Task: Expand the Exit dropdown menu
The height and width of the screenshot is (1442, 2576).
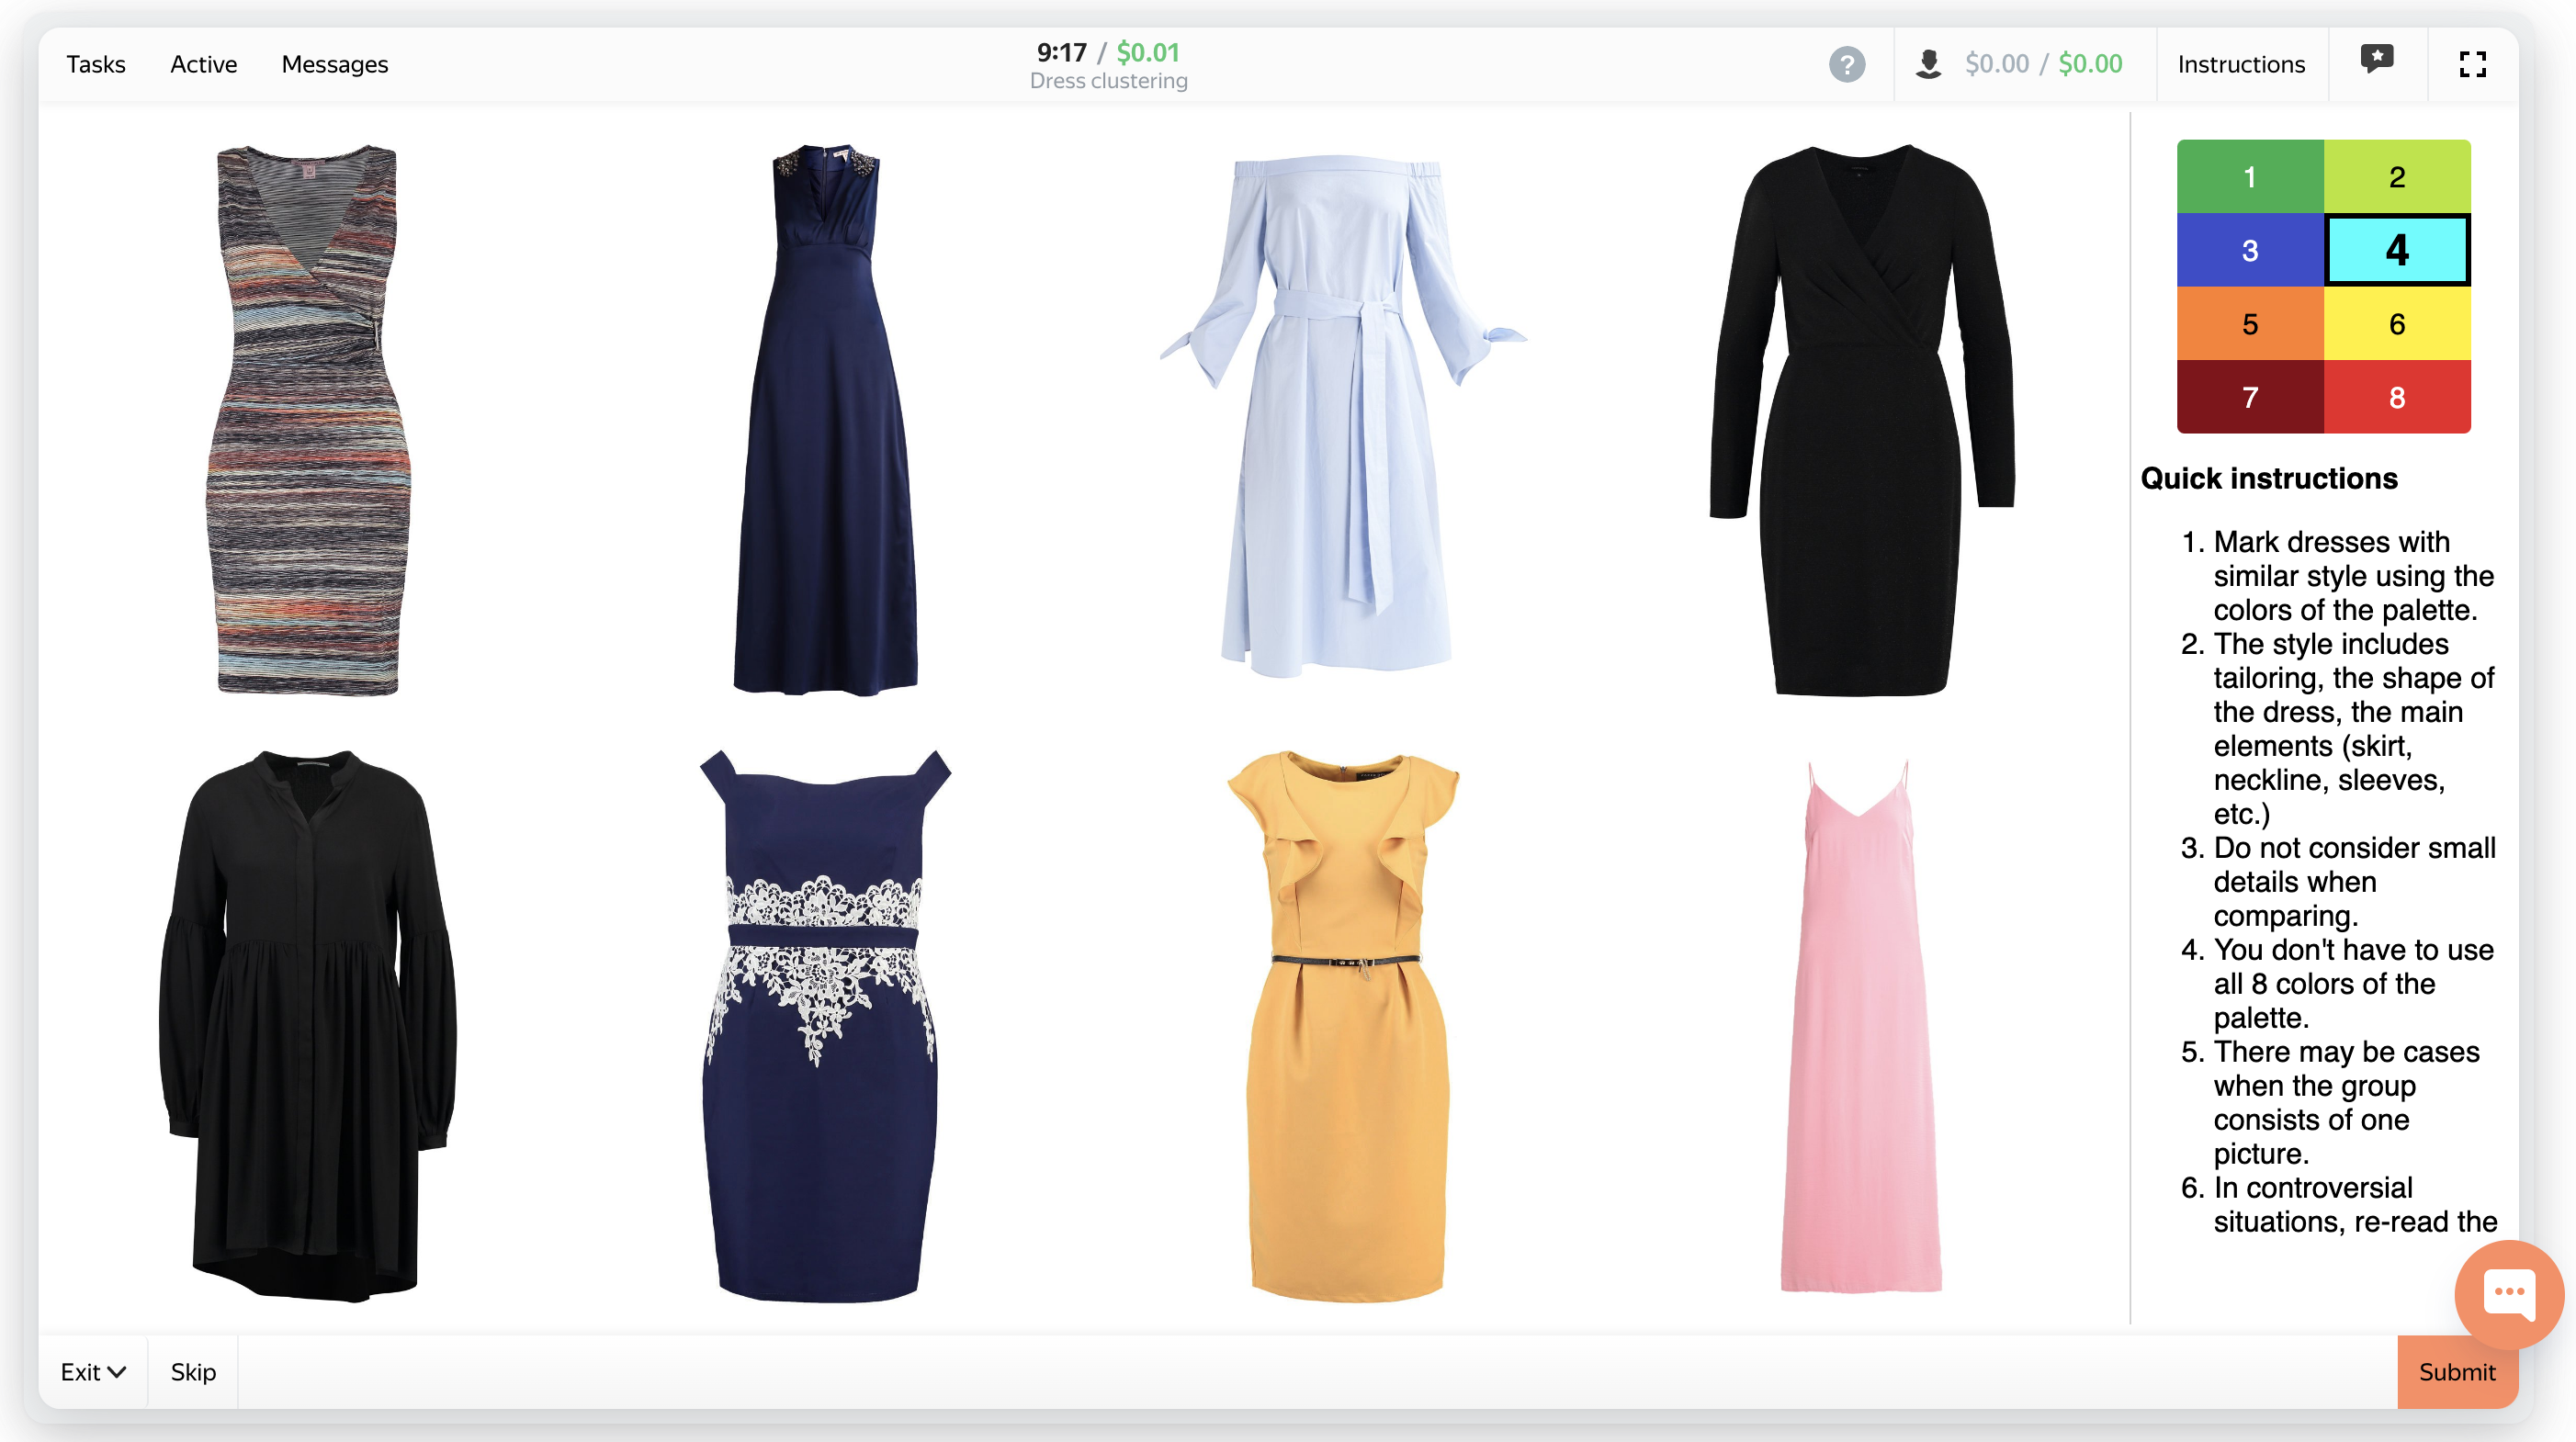Action: (x=93, y=1371)
